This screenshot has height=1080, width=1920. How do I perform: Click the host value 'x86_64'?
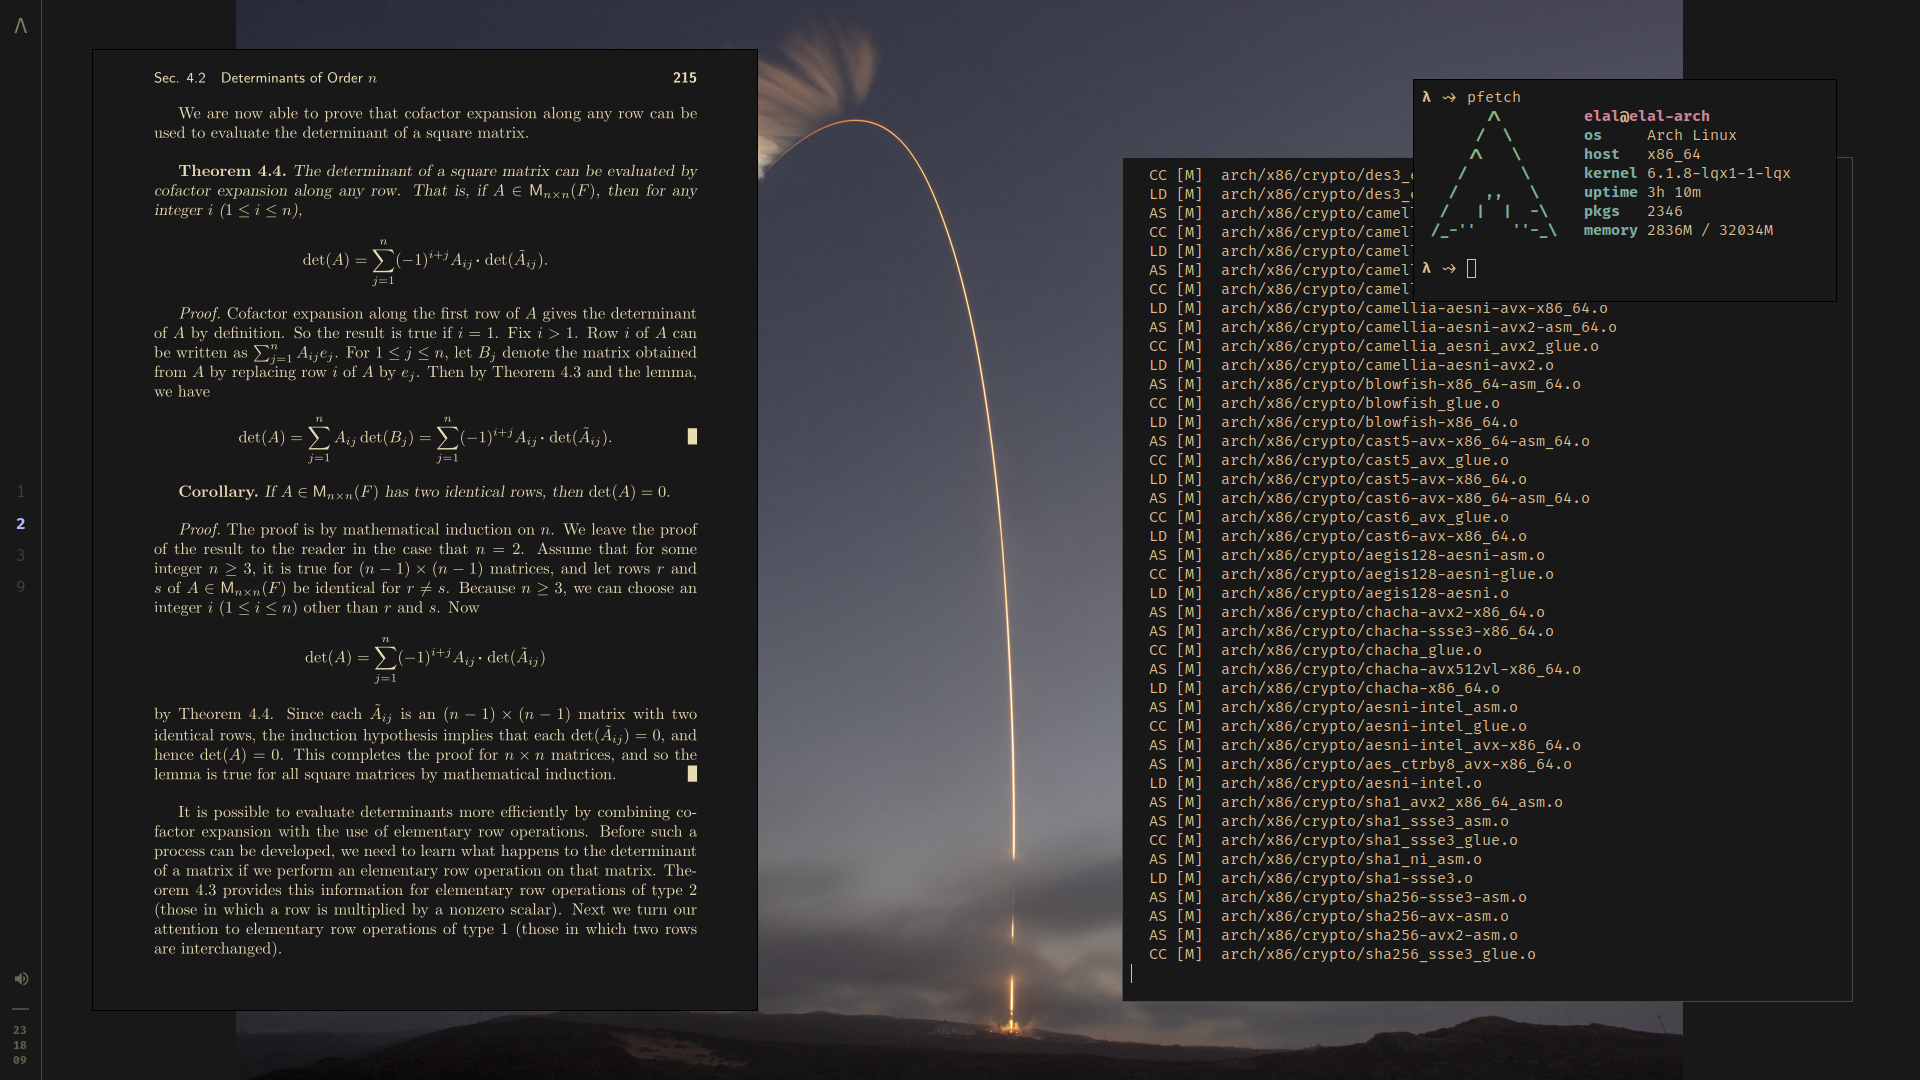point(1674,154)
